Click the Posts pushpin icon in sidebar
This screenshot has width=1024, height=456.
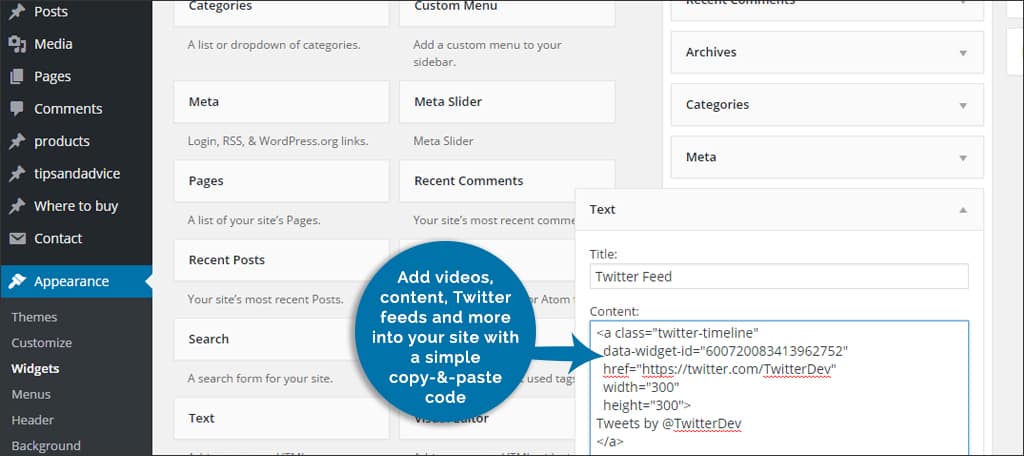point(17,12)
